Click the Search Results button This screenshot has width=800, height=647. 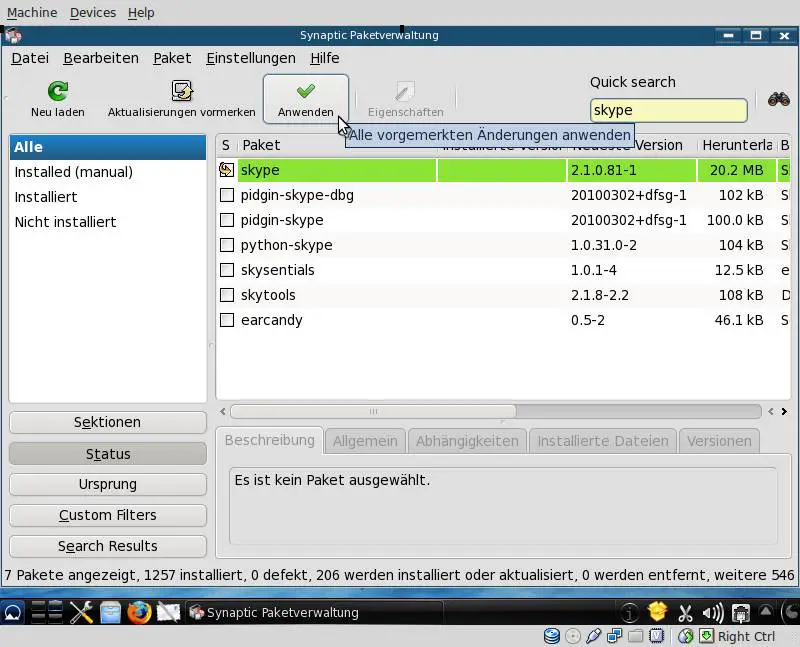108,546
